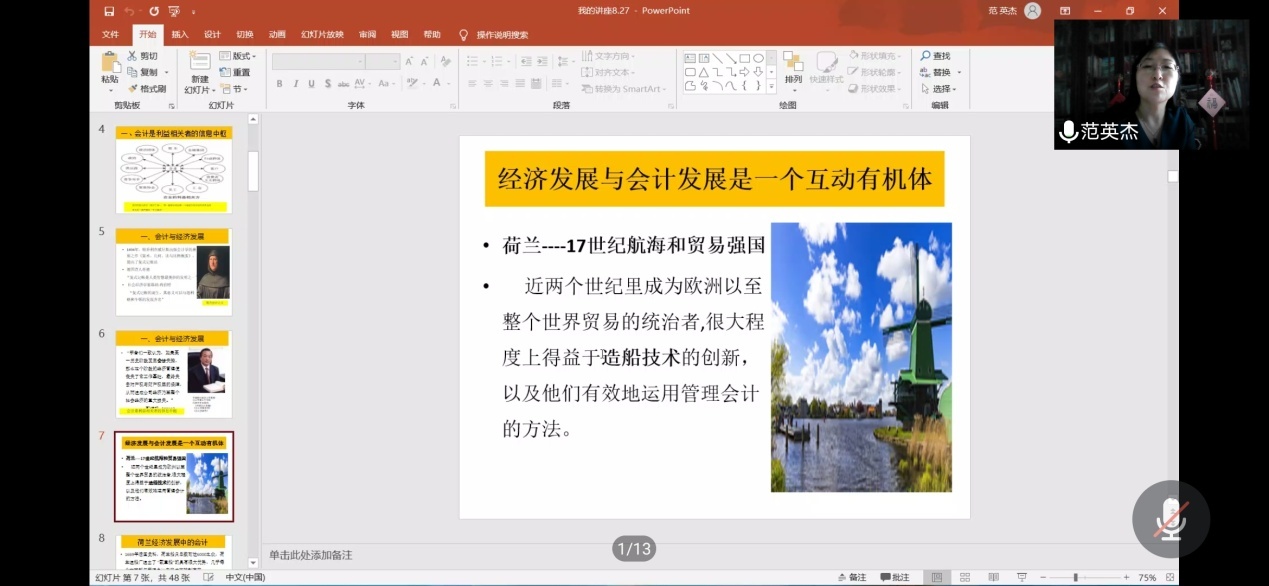Apply strikethrough formatting to text
This screenshot has width=1269, height=586.
[344, 83]
